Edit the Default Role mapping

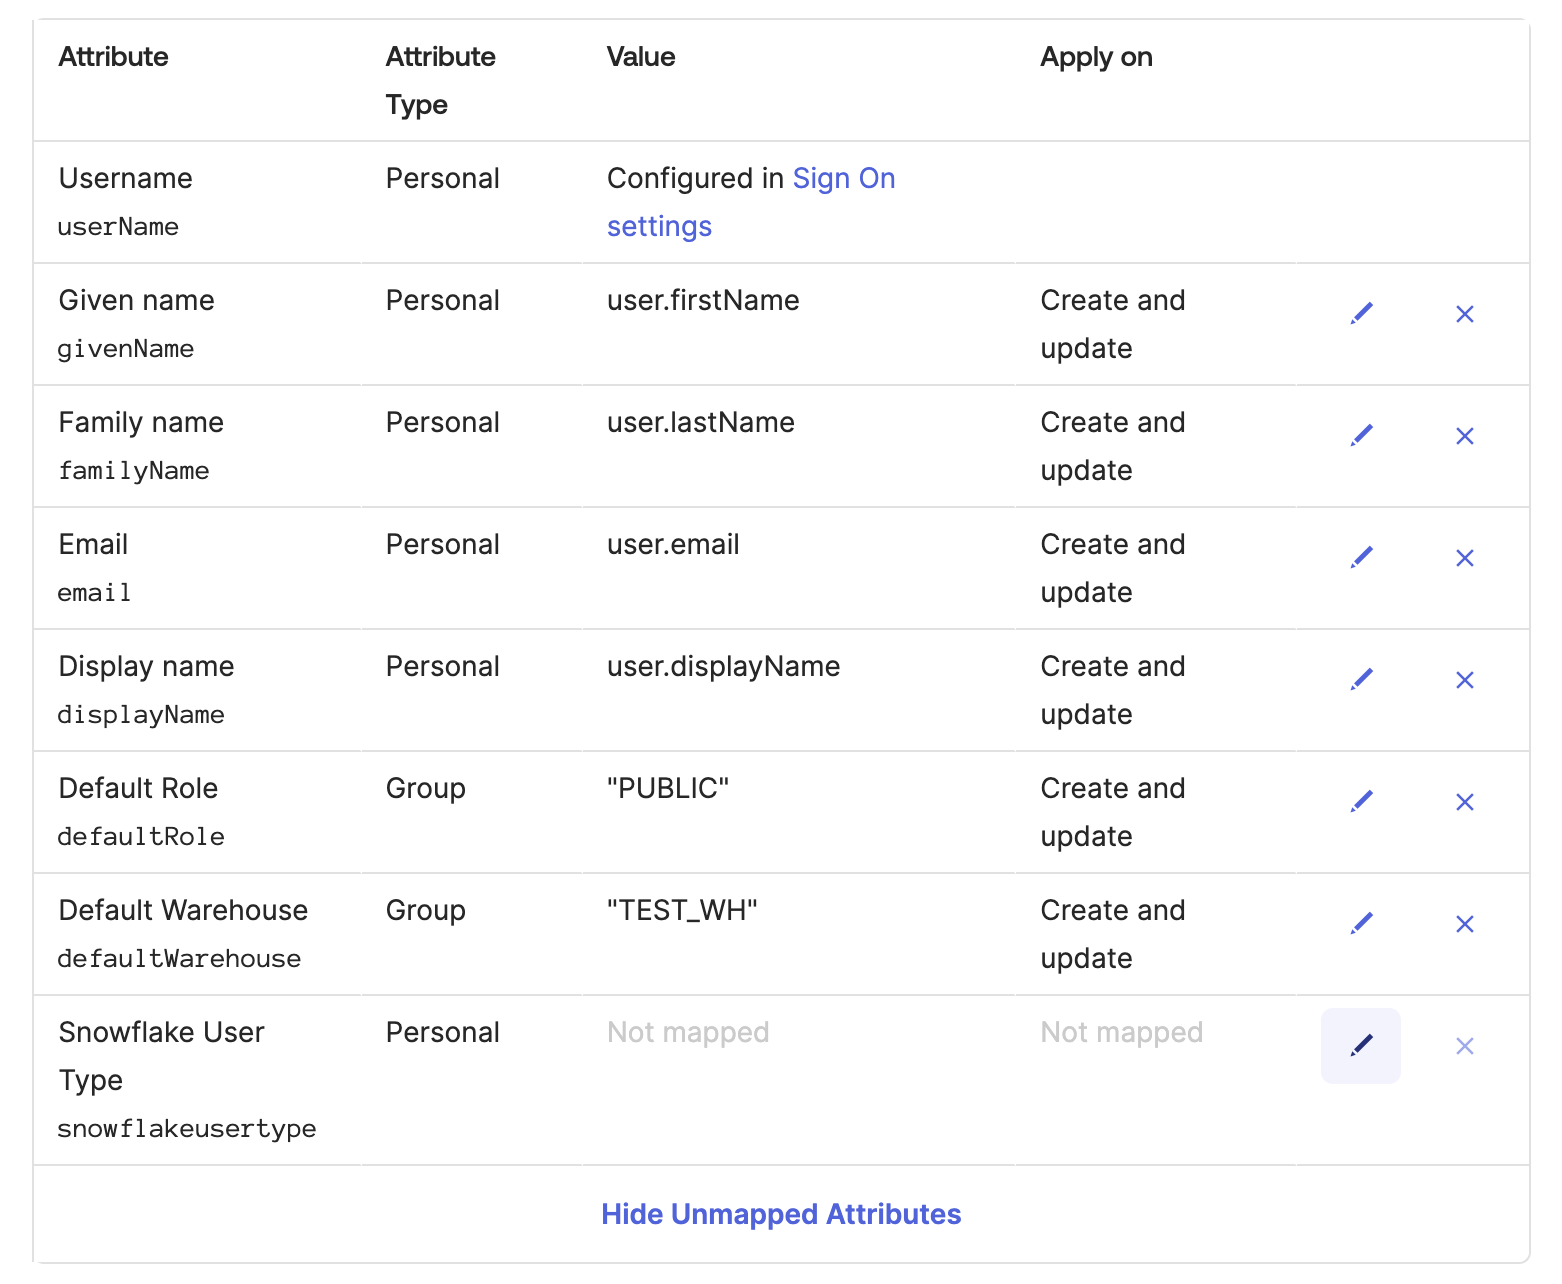pos(1361,802)
